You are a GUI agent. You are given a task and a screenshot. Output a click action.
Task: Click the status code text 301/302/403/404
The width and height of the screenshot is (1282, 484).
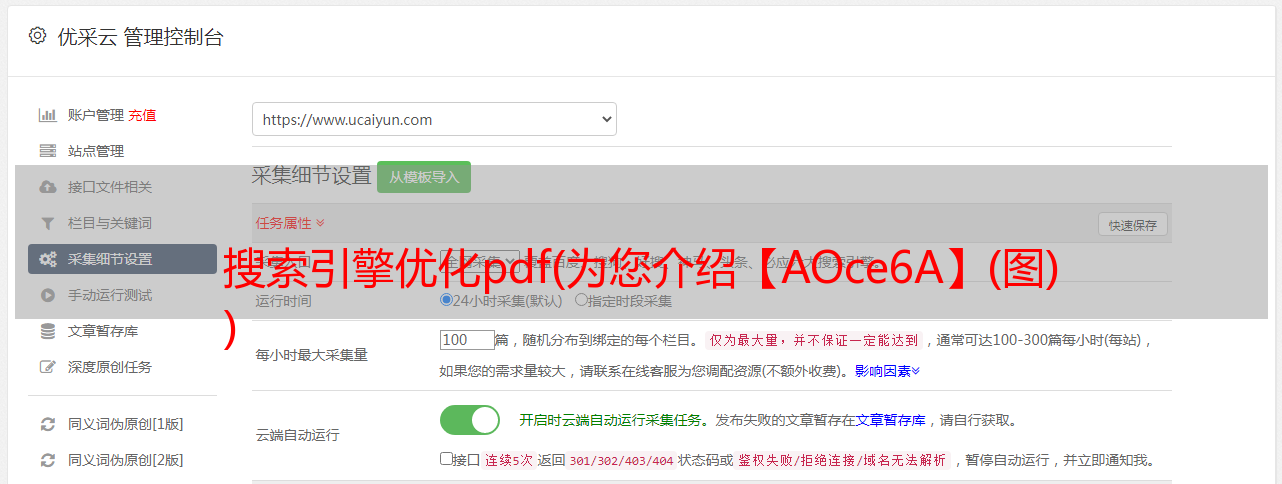(x=621, y=461)
